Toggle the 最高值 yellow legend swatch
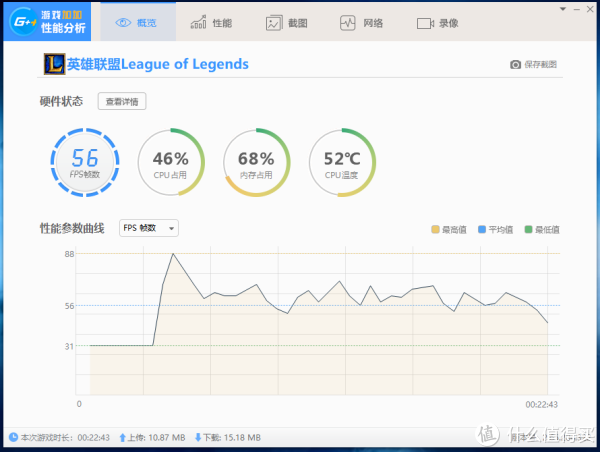 pos(435,229)
